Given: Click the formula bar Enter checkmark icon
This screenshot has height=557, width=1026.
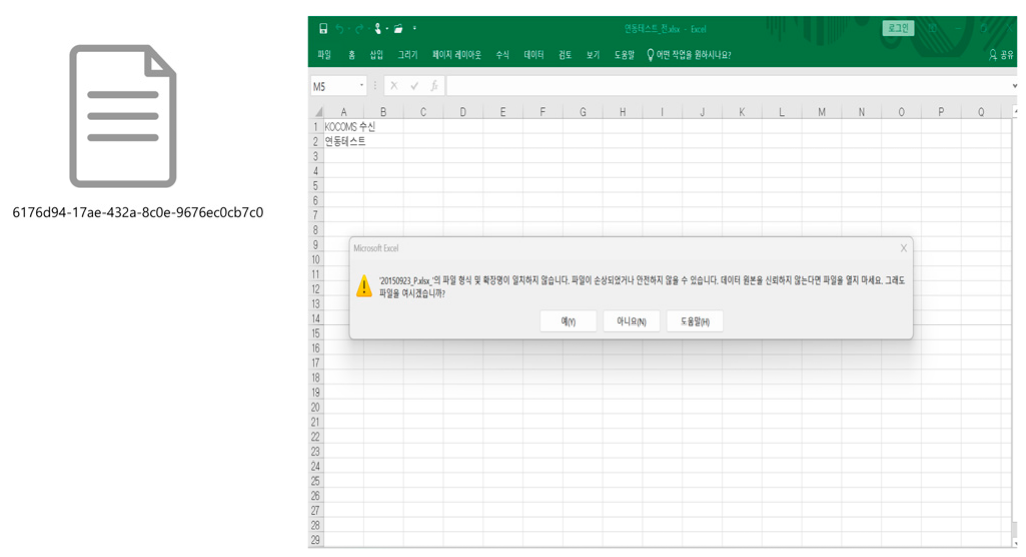Looking at the screenshot, I should 414,87.
